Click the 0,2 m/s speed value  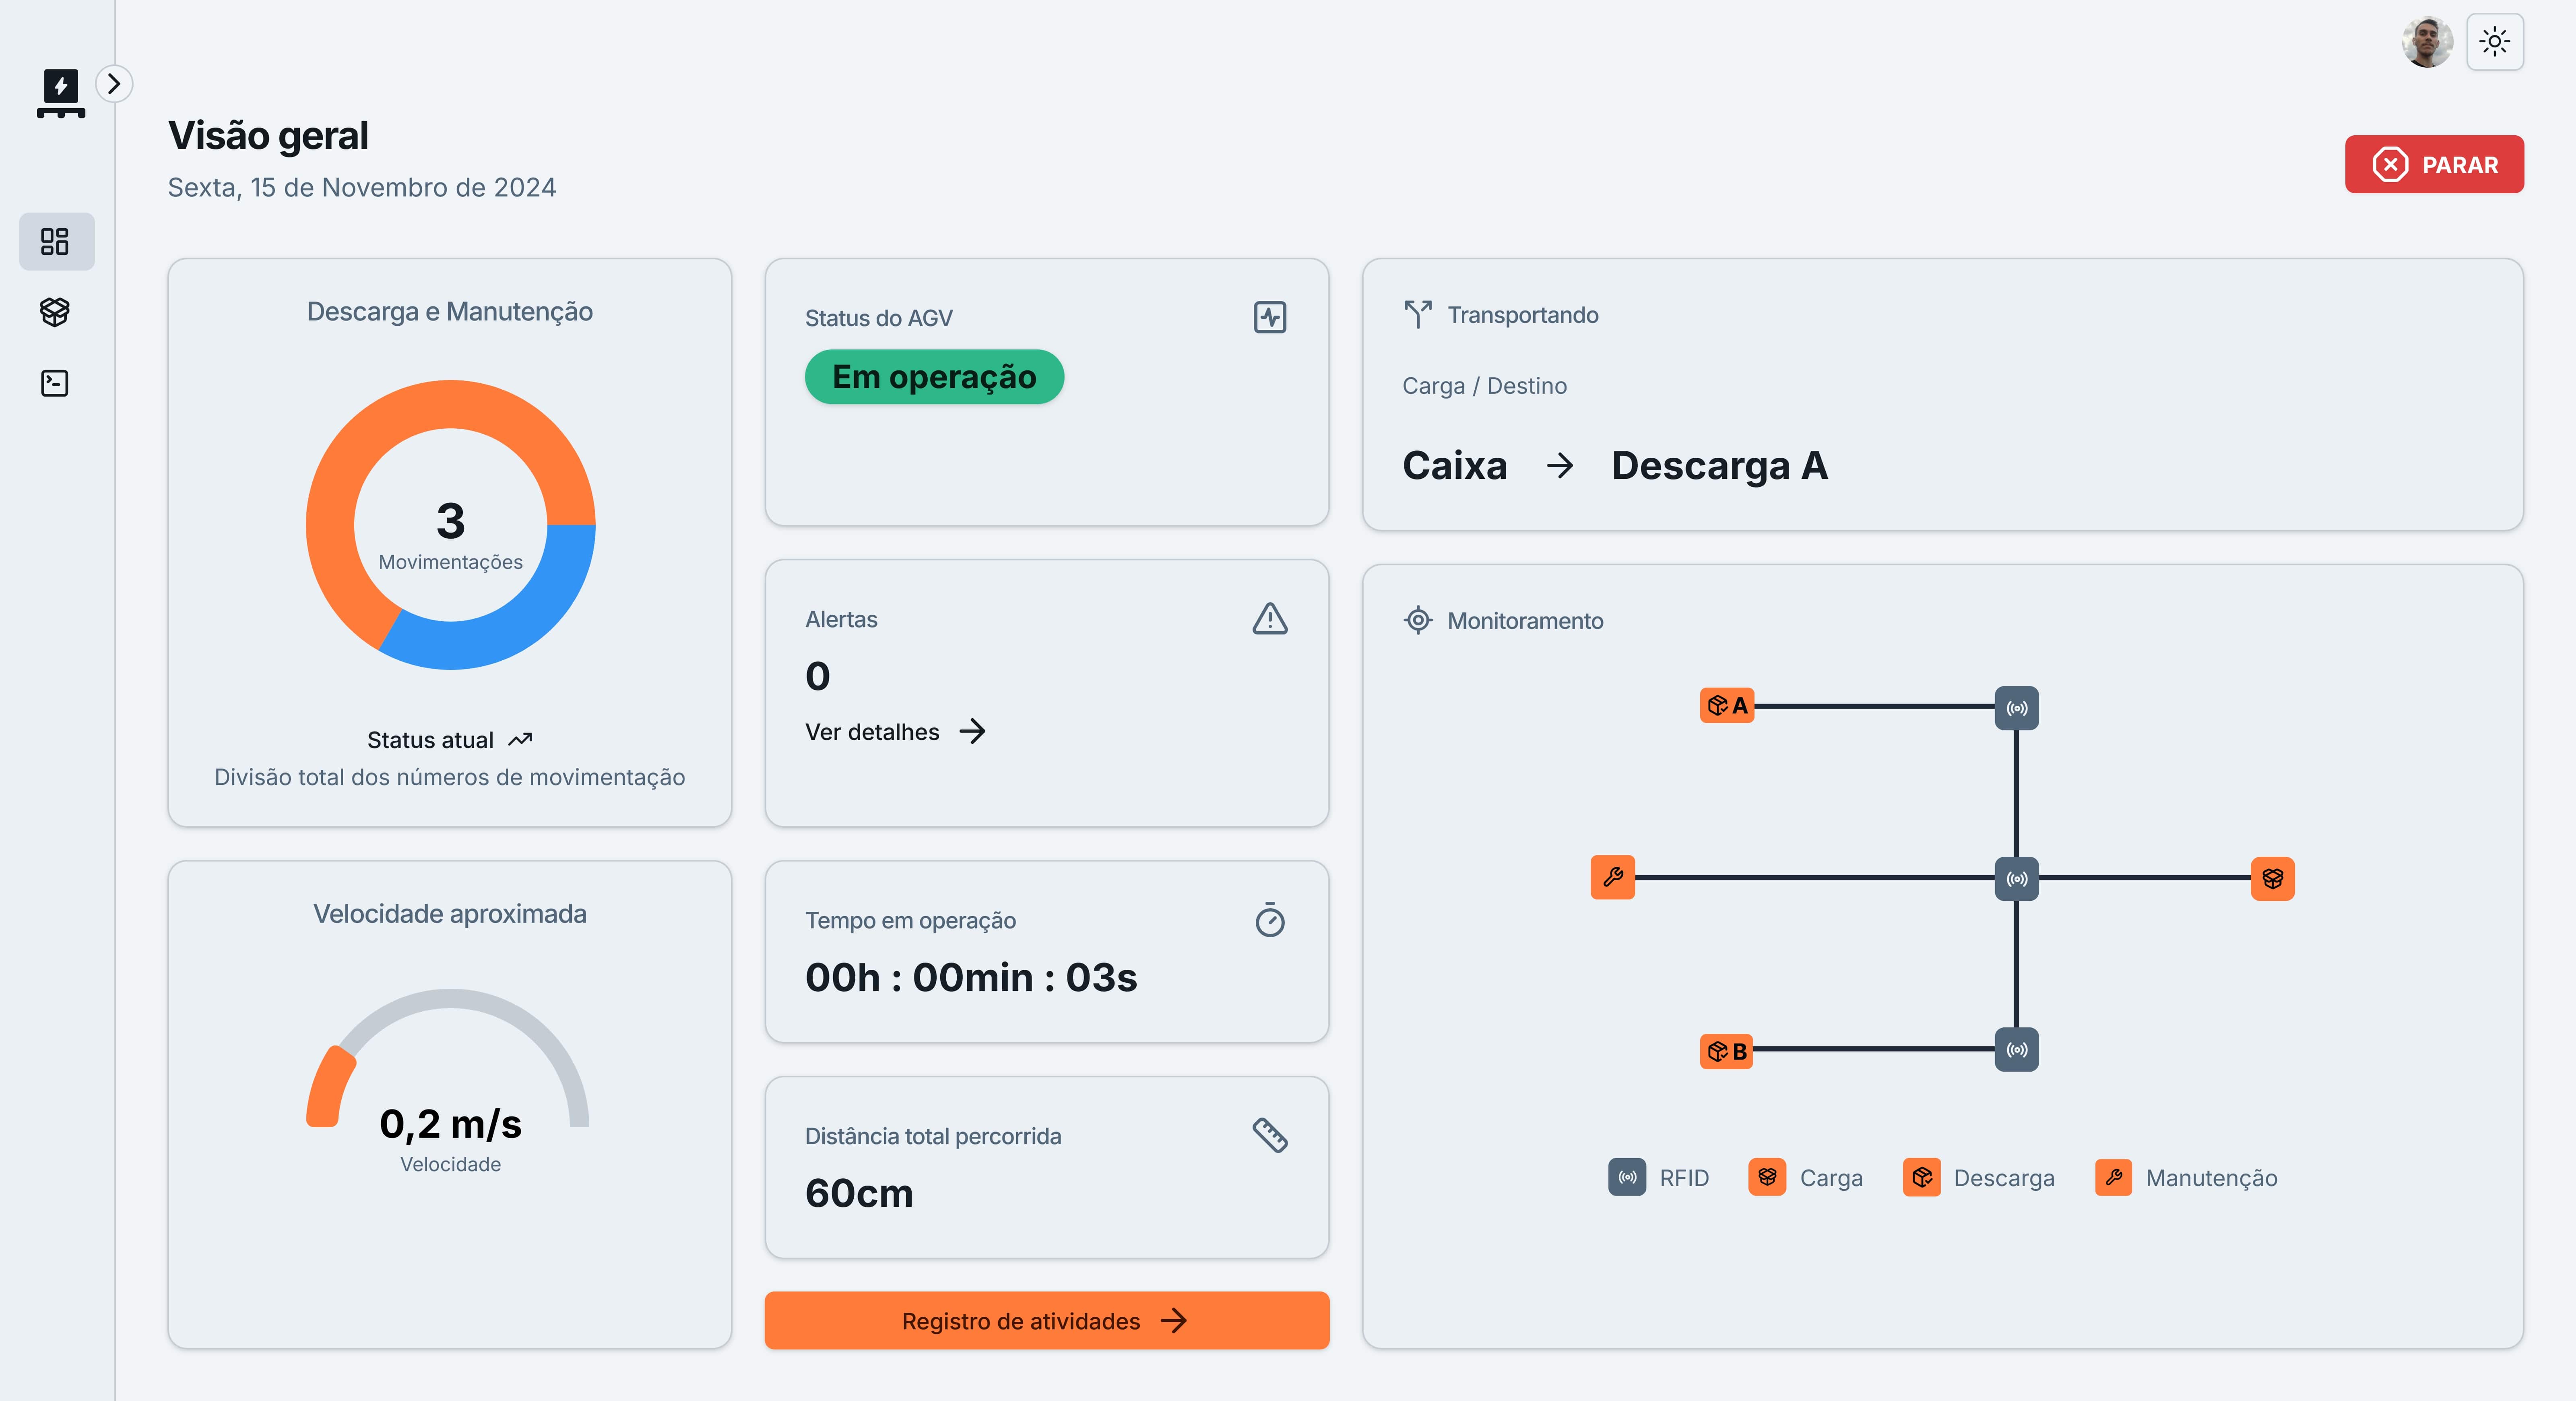(450, 1124)
